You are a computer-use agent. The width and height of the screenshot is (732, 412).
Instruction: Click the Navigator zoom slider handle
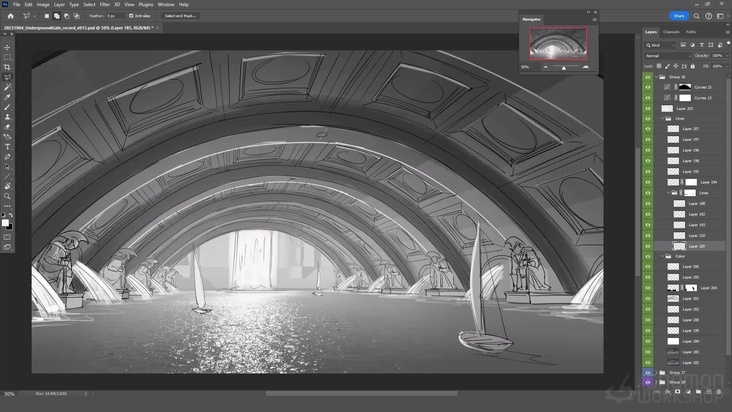coord(564,68)
